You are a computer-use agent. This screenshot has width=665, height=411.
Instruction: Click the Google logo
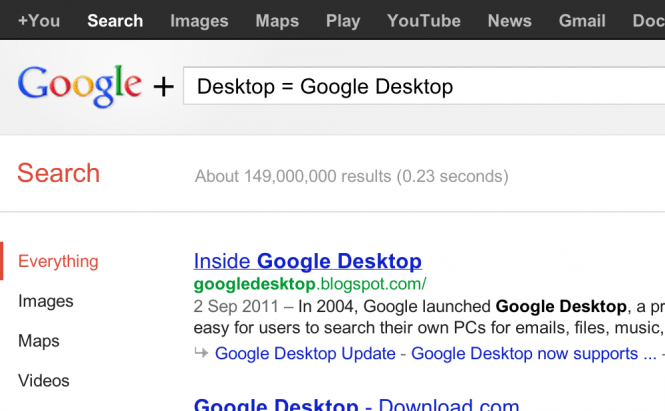[79, 85]
